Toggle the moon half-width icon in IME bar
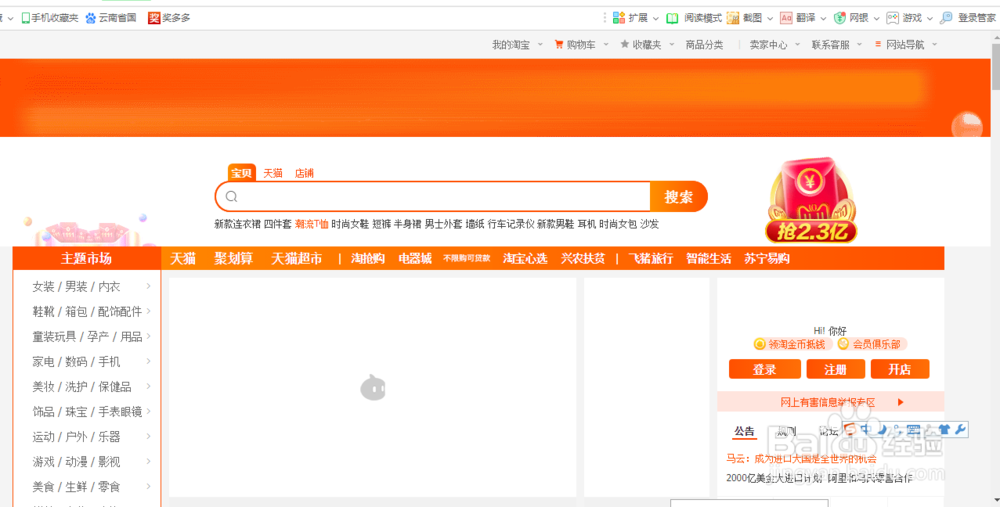 tap(882, 430)
